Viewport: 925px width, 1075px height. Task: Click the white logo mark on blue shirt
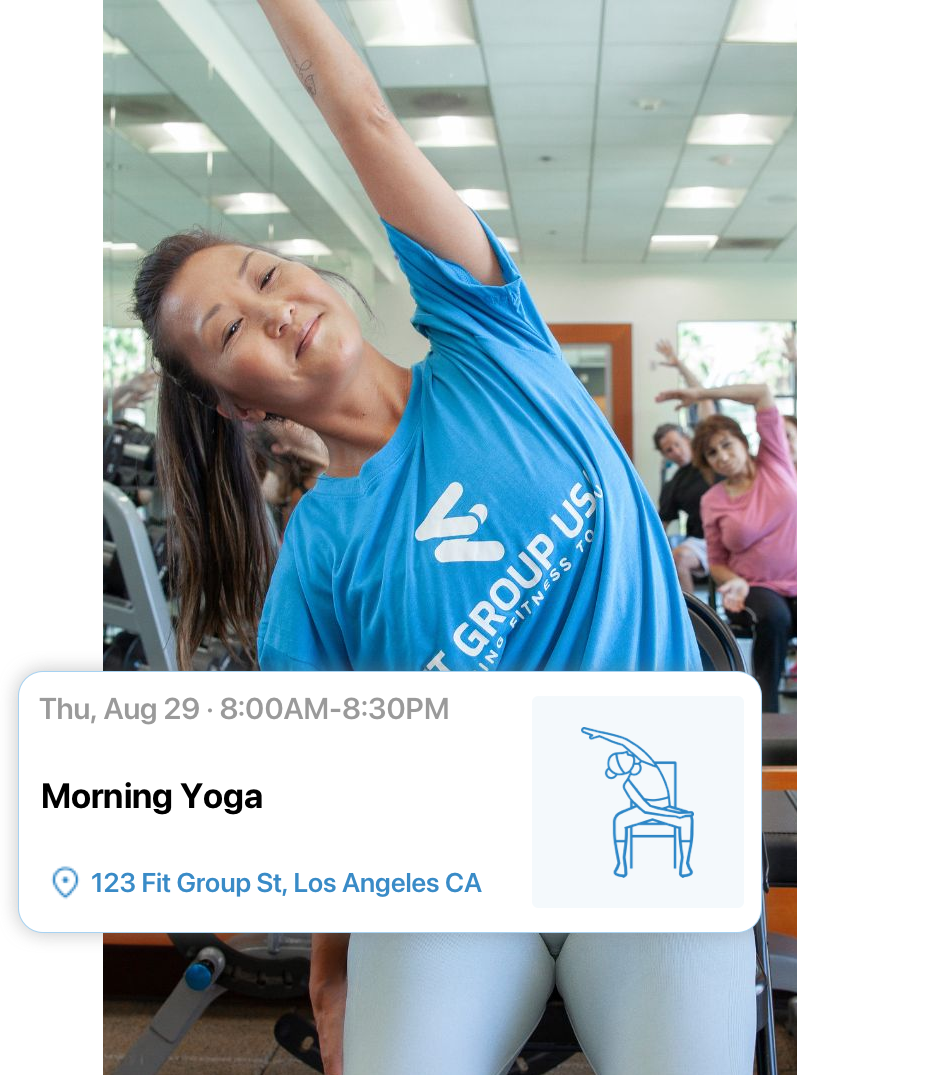(459, 523)
